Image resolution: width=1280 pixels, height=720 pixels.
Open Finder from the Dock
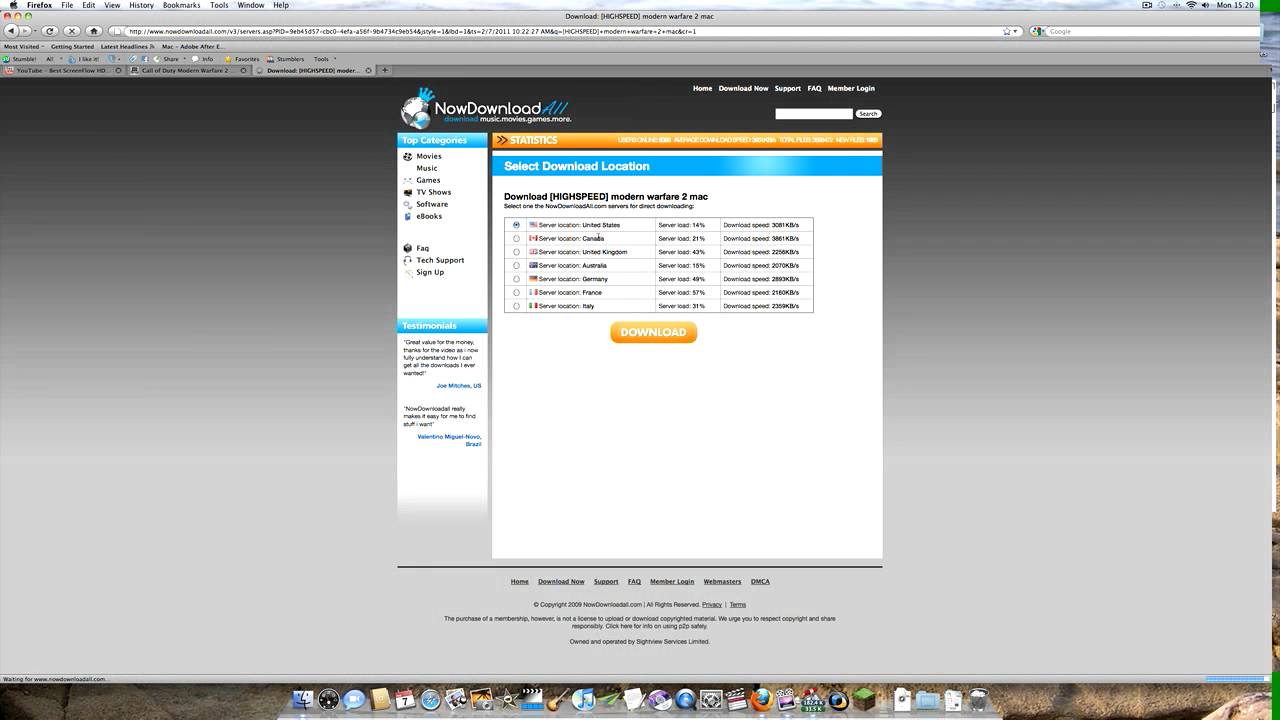pos(302,700)
